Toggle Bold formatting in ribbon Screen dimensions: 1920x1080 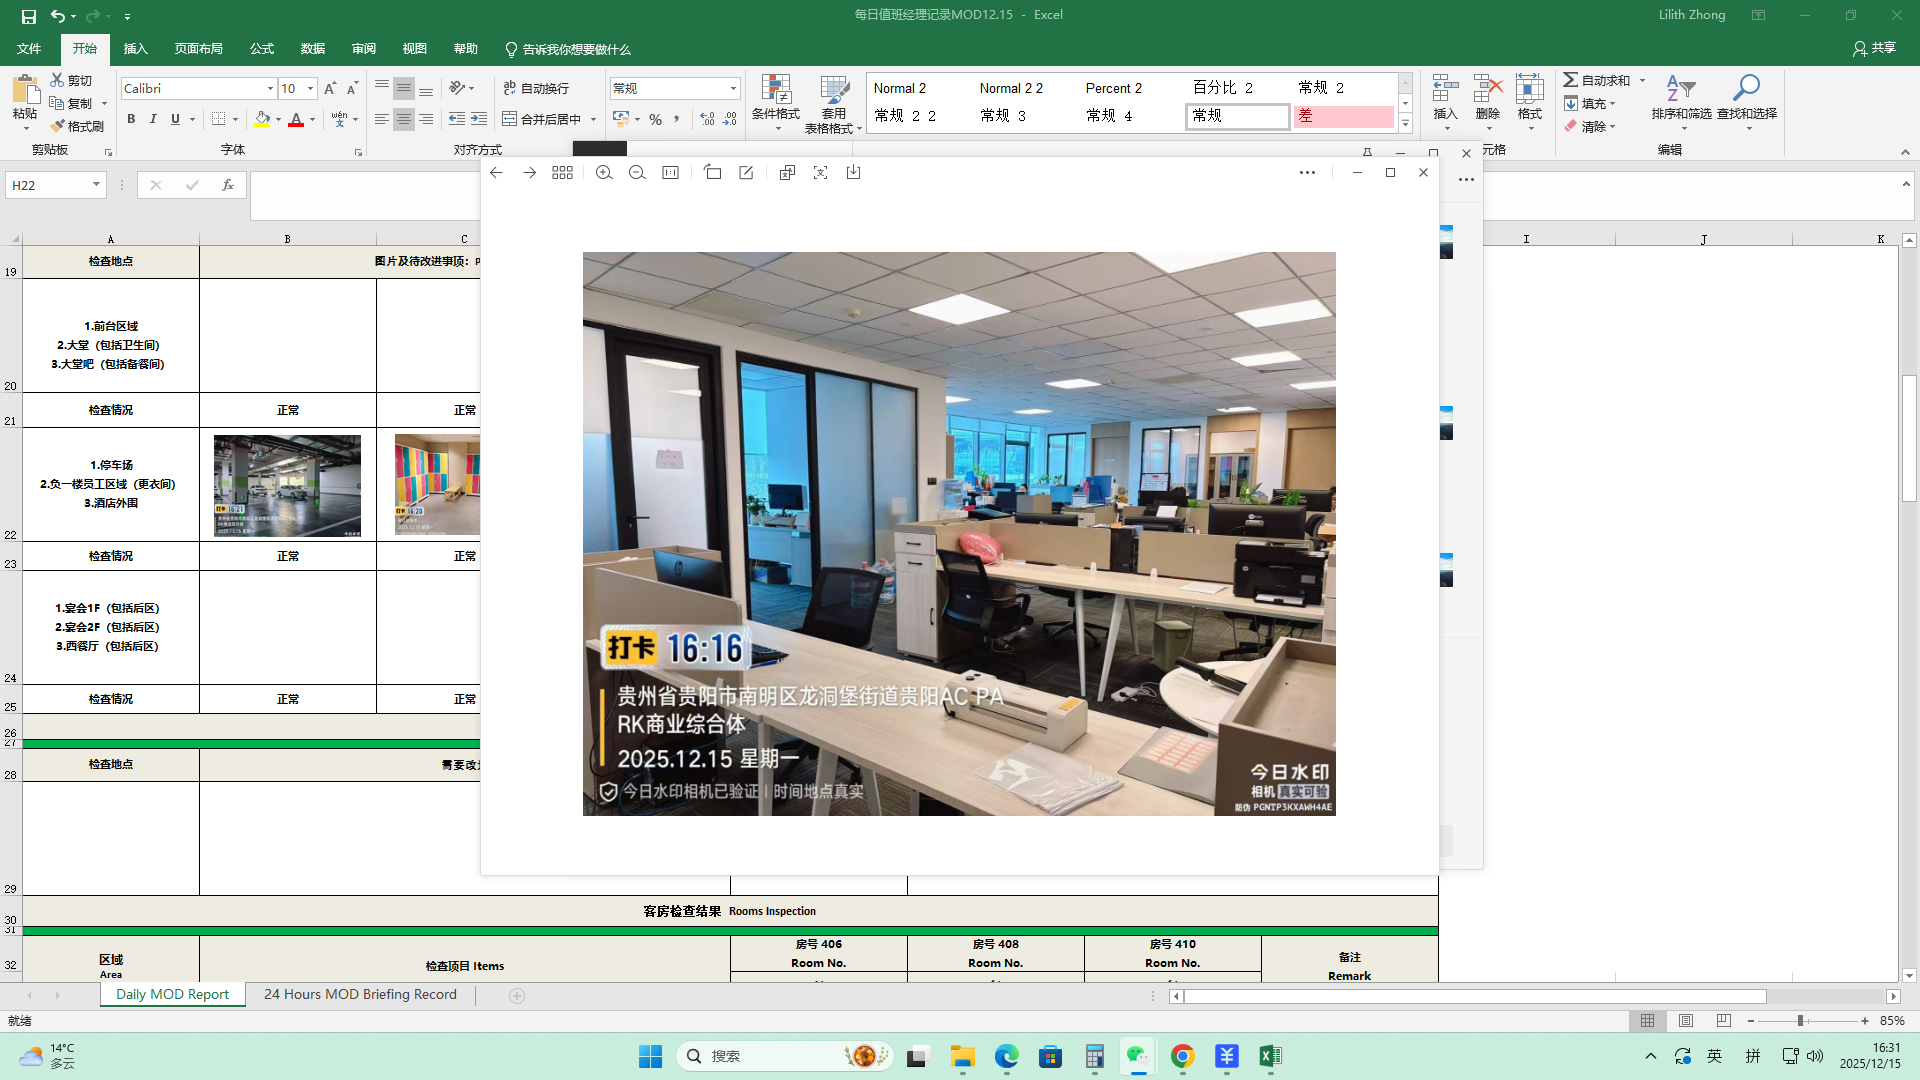tap(131, 119)
